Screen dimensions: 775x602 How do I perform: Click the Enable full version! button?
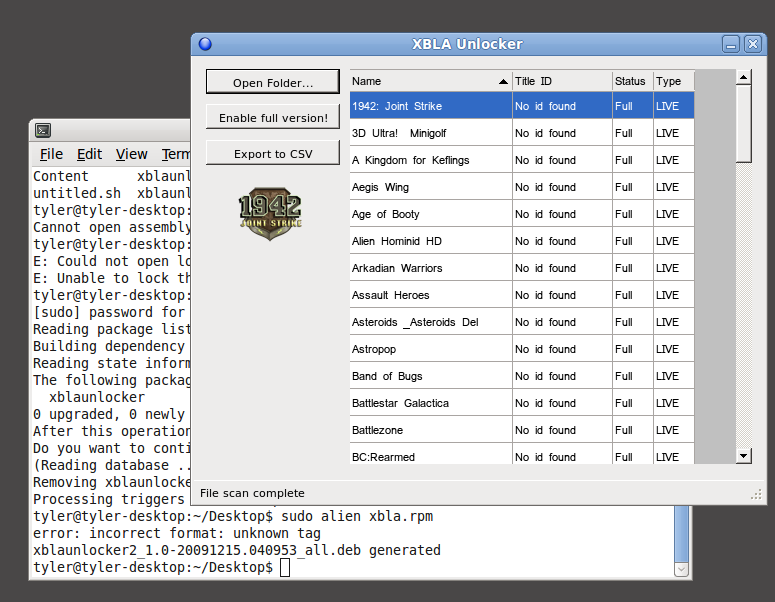click(x=272, y=118)
